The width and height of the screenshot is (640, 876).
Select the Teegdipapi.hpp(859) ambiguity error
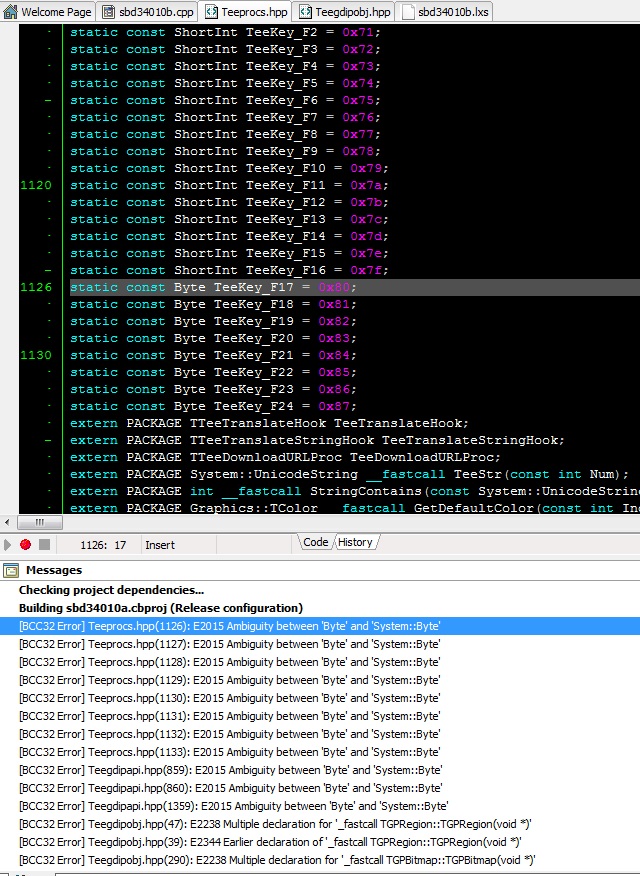click(230, 770)
